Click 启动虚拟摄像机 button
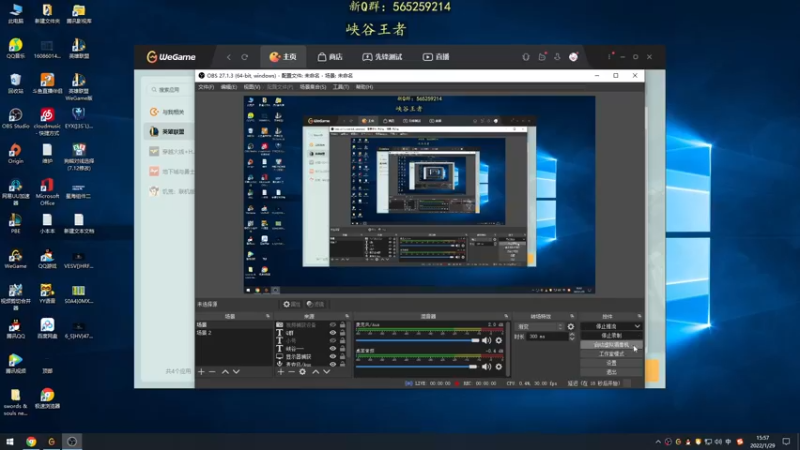The height and width of the screenshot is (450, 800). point(611,345)
